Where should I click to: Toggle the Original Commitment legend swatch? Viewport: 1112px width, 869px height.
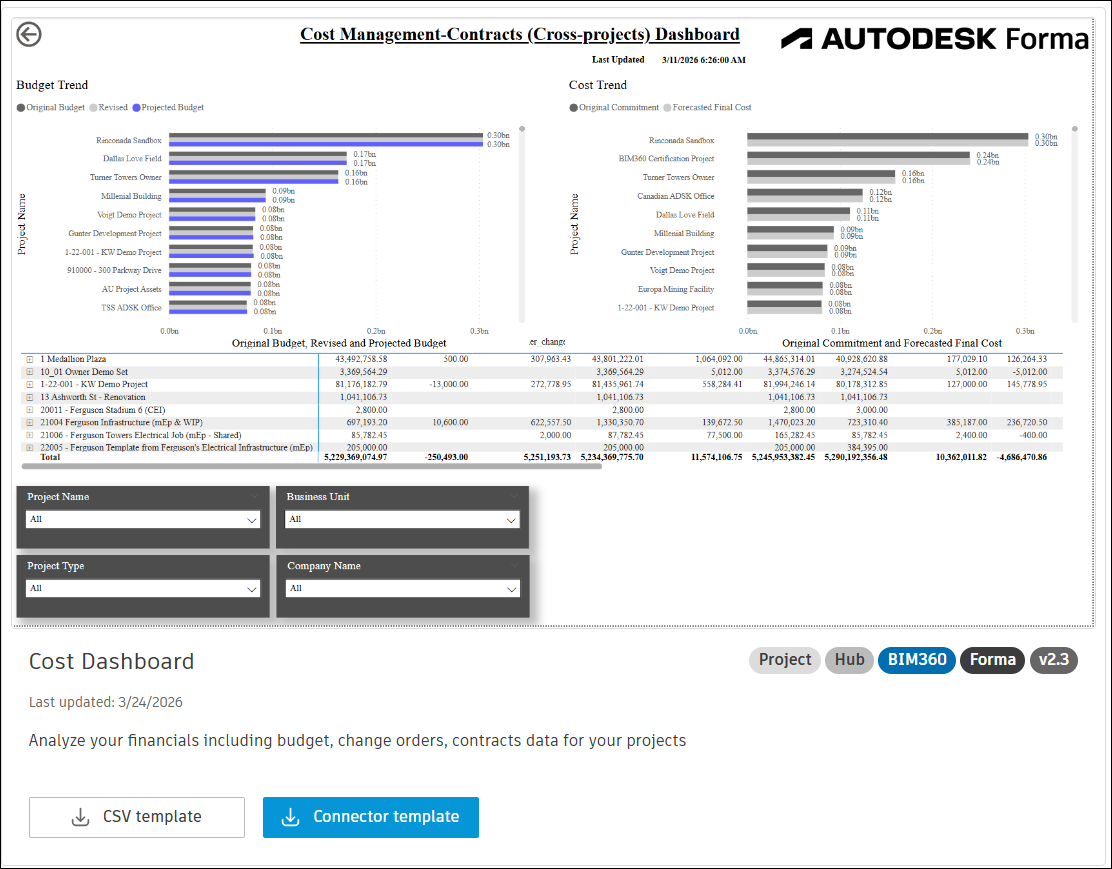point(574,108)
